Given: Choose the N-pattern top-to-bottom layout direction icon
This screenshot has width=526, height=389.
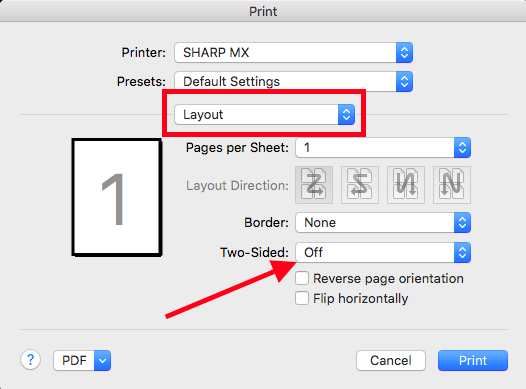Looking at the screenshot, I should tap(452, 185).
